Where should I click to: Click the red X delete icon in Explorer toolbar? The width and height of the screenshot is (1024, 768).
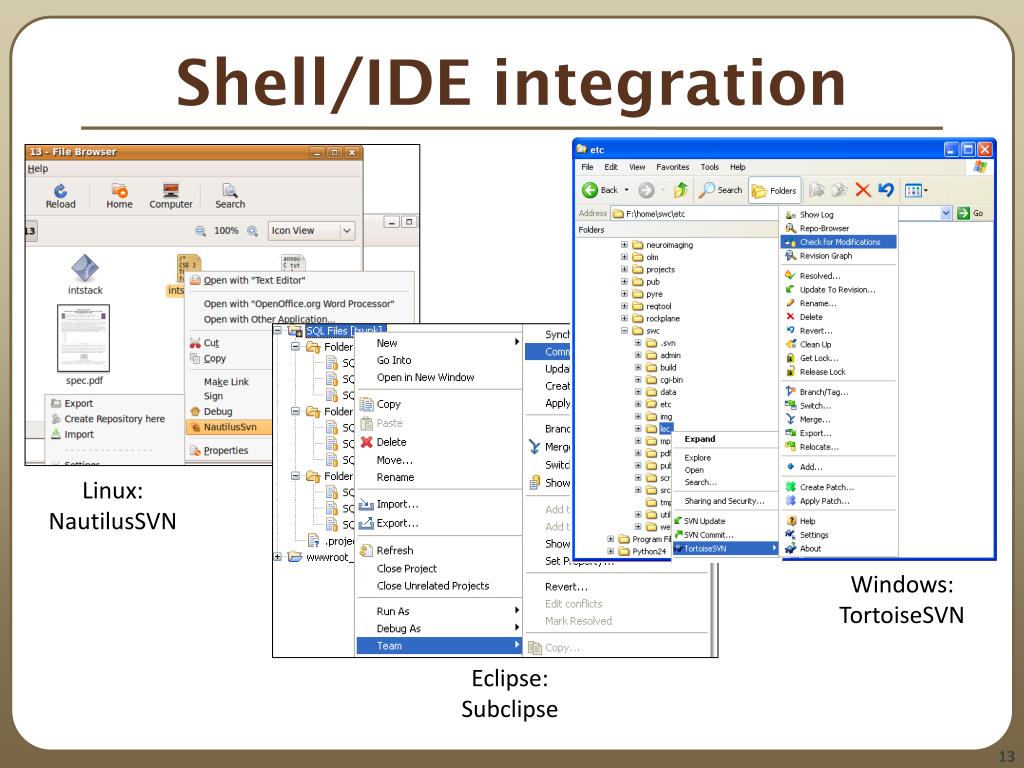click(863, 190)
